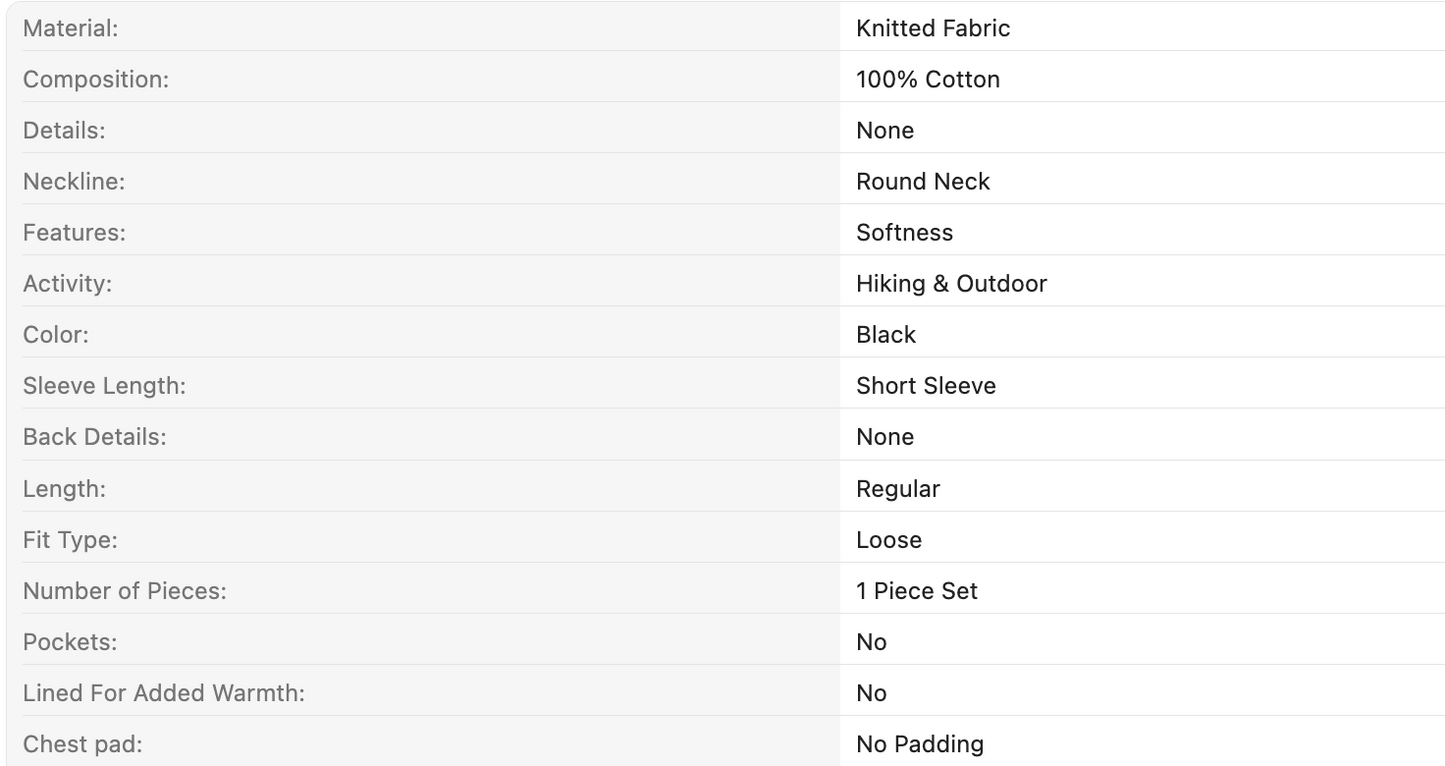Select the Chest pad label
The image size is (1445, 766).
pos(83,743)
